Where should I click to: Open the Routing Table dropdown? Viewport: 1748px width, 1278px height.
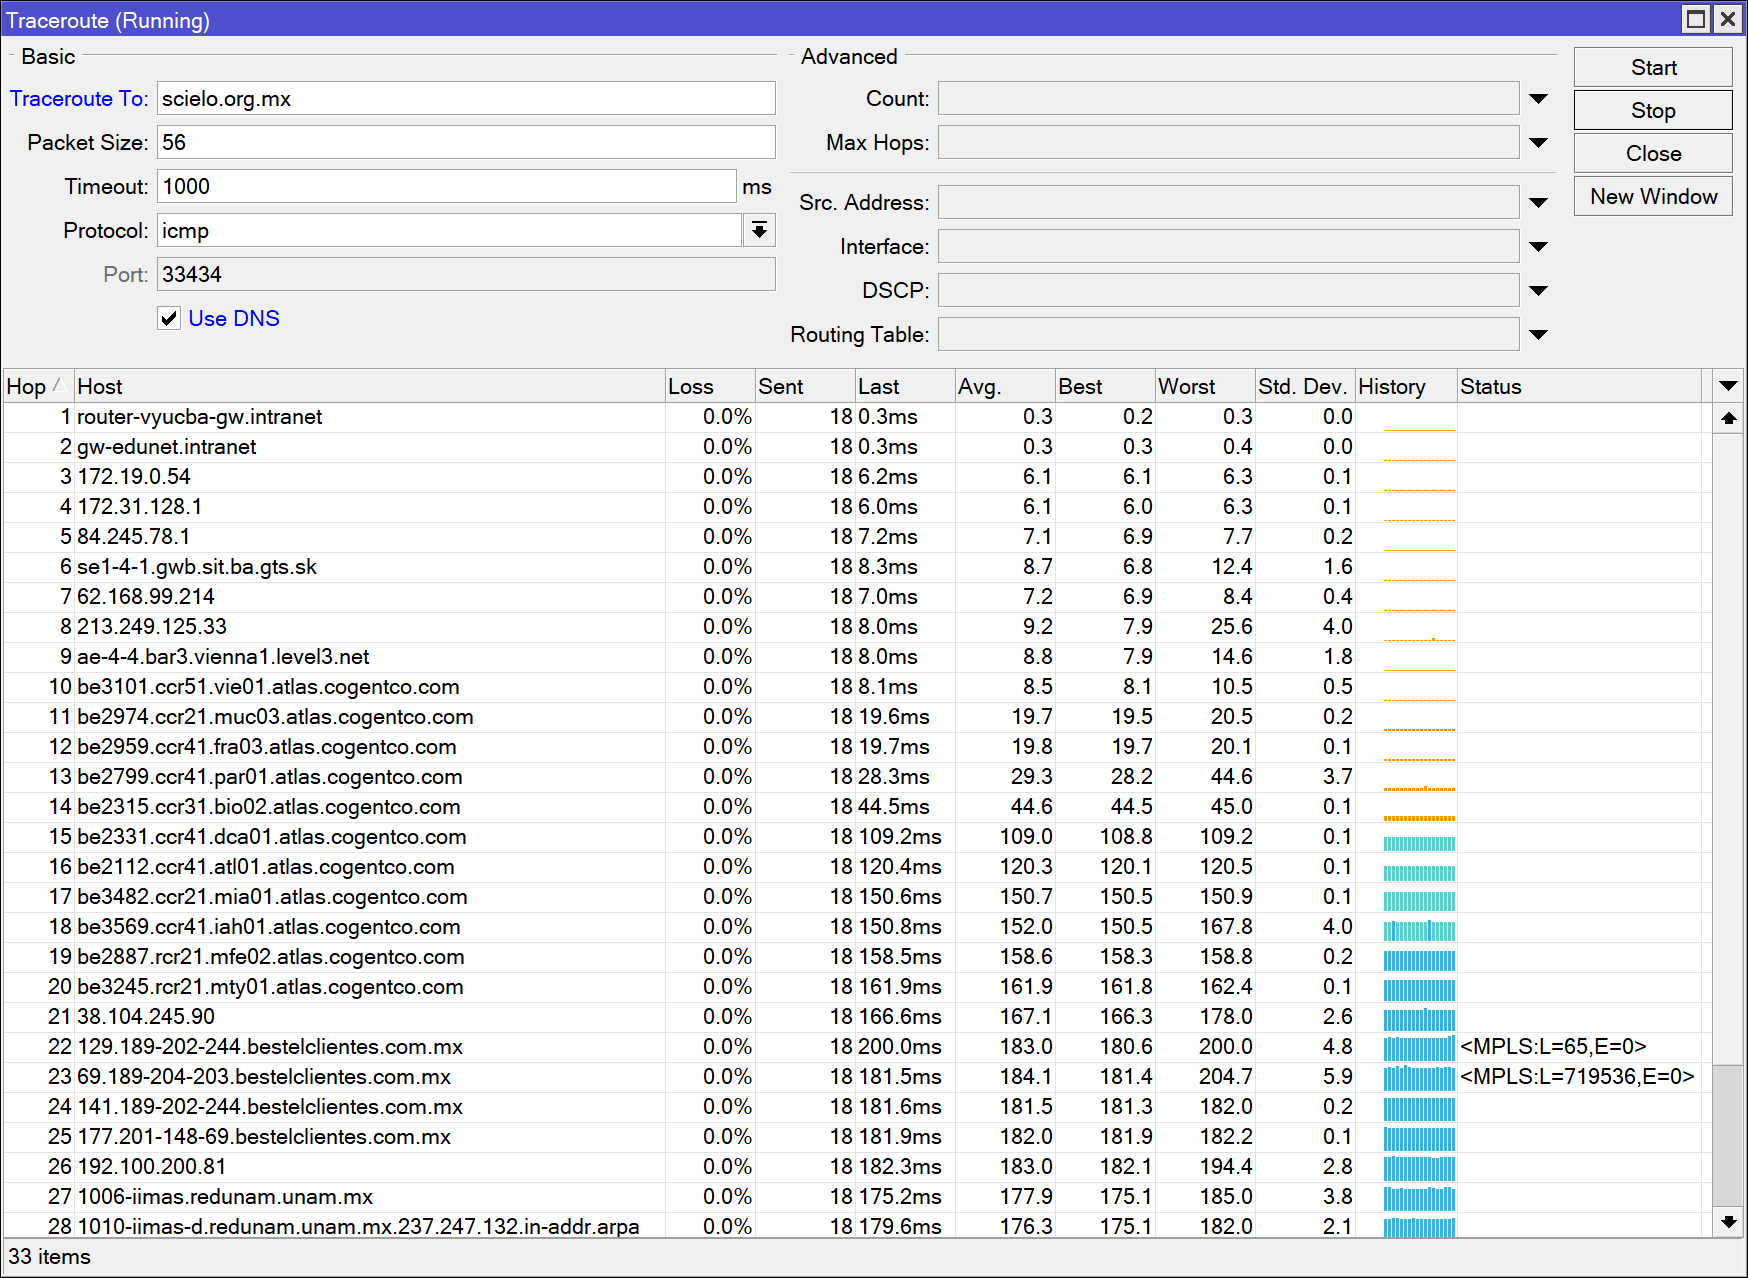(x=1538, y=334)
